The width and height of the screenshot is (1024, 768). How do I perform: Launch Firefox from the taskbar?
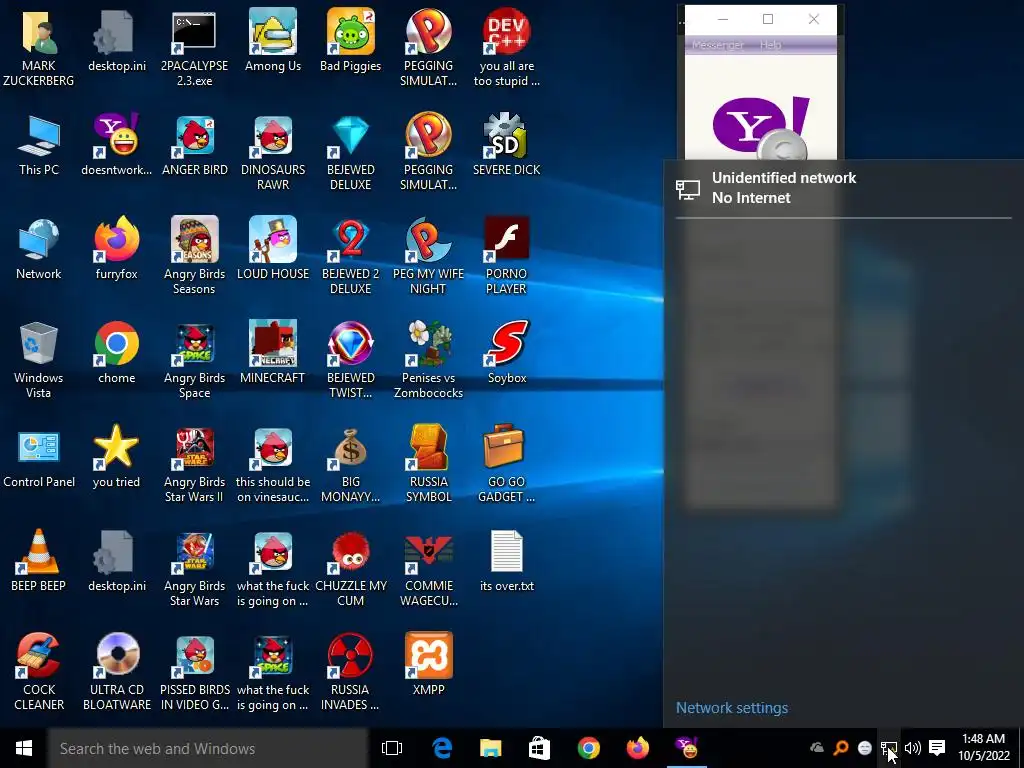[637, 748]
